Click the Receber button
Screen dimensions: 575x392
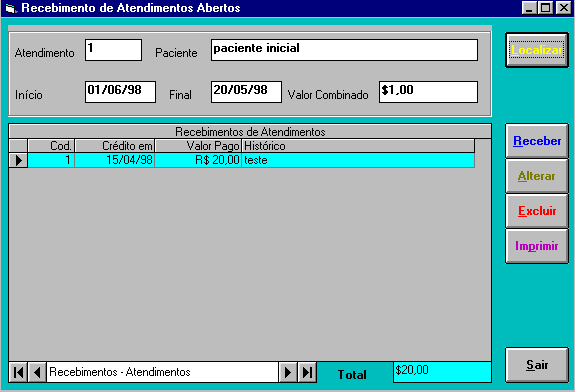(537, 141)
